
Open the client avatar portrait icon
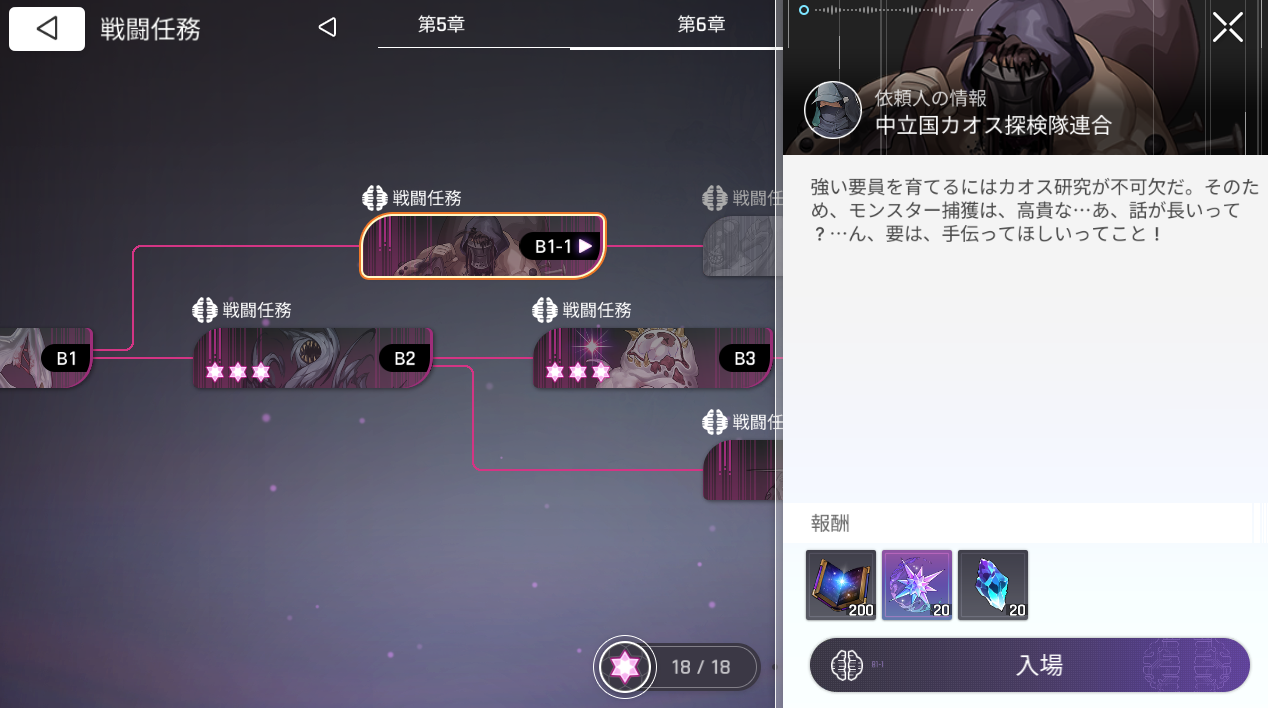click(833, 110)
